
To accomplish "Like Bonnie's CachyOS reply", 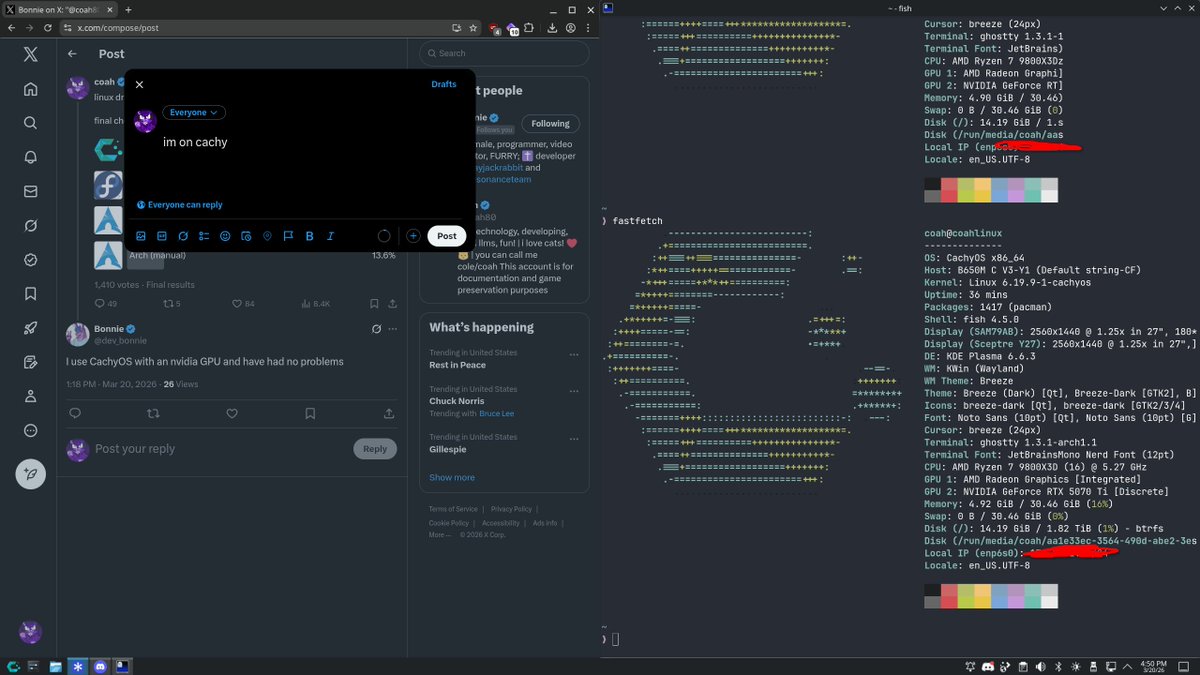I will (x=232, y=414).
